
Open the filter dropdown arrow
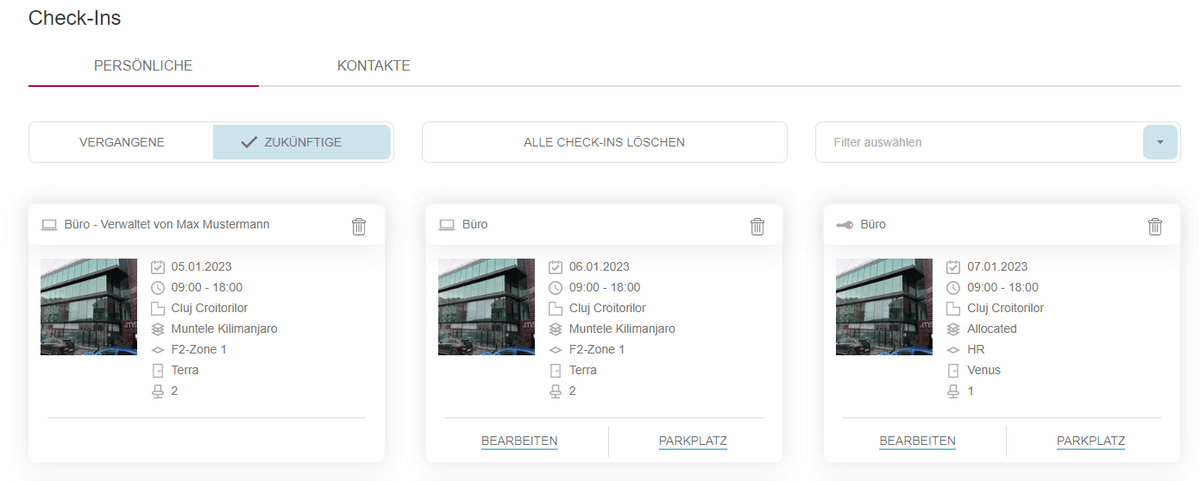(1159, 142)
